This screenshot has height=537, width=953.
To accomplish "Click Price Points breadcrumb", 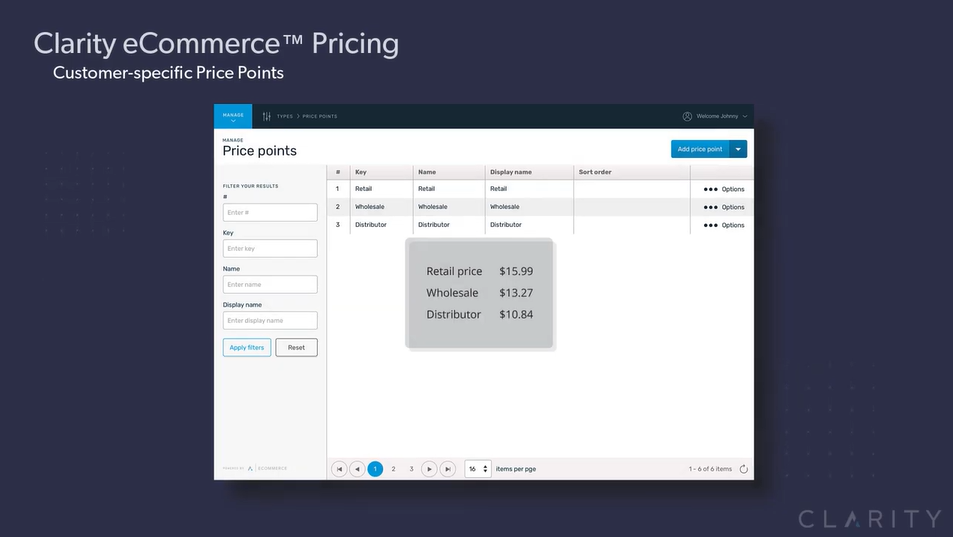I will [320, 116].
